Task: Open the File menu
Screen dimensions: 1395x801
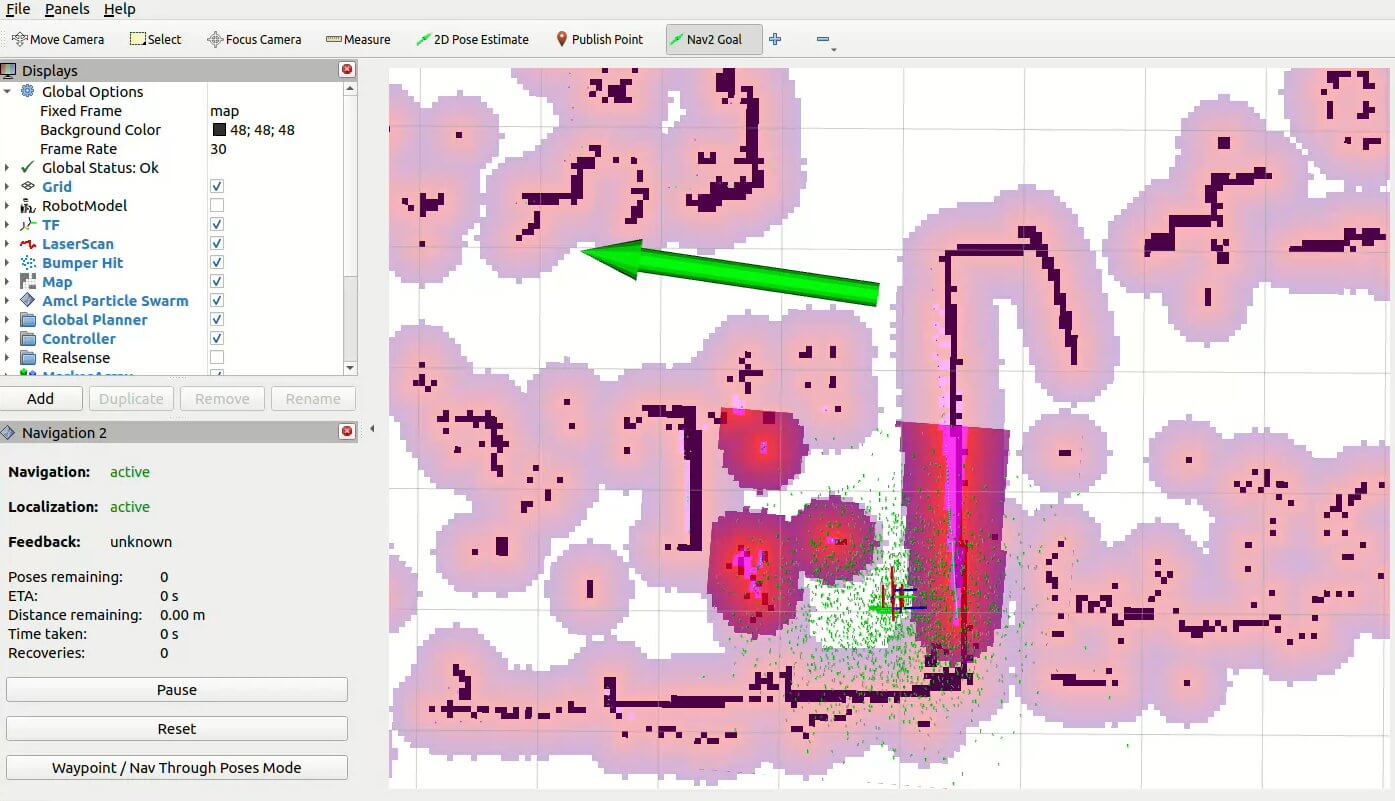Action: (17, 9)
